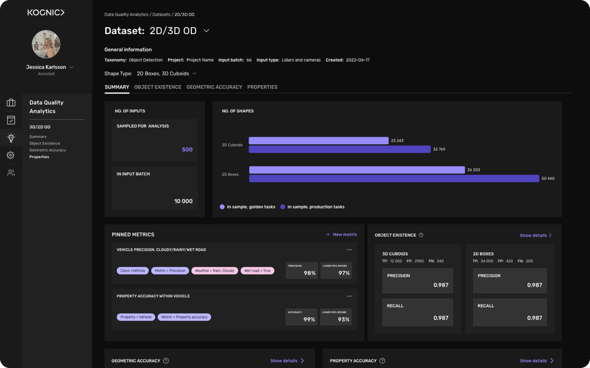The width and height of the screenshot is (590, 368).
Task: Click the target crosshair sidebar icon
Action: click(11, 155)
